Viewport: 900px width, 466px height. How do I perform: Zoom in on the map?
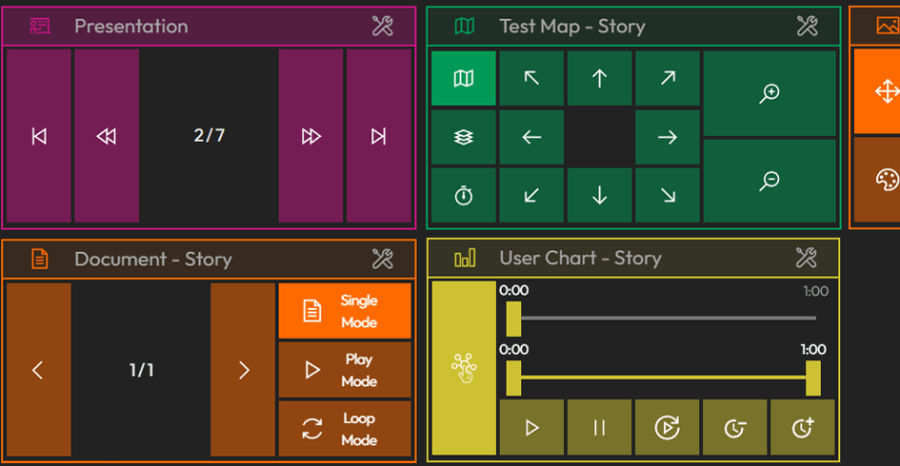pos(770,94)
